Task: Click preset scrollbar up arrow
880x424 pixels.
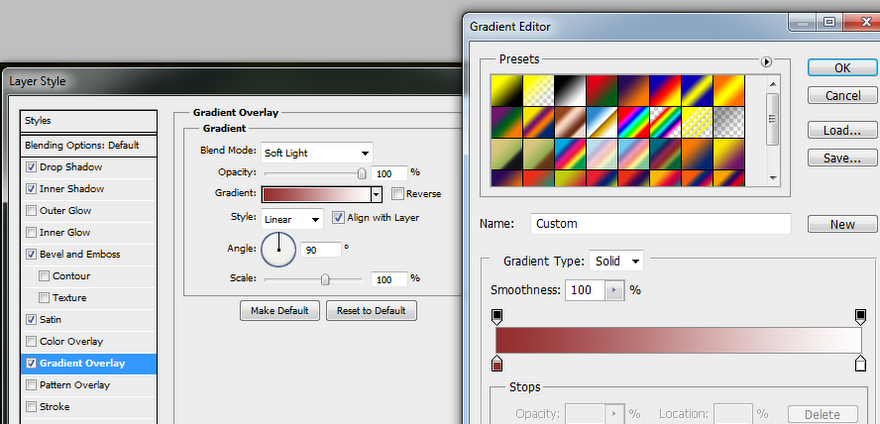Action: tap(773, 84)
